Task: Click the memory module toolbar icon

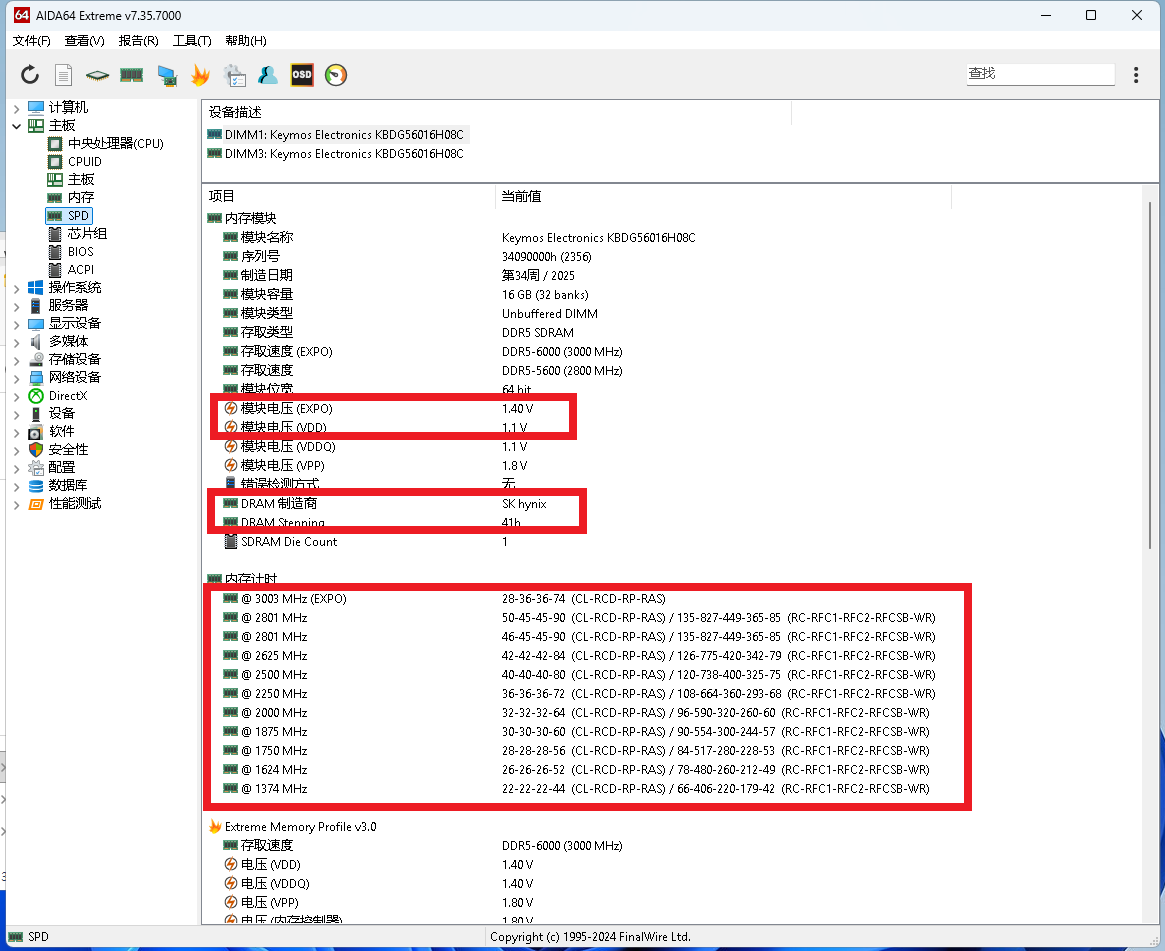Action: pos(132,75)
